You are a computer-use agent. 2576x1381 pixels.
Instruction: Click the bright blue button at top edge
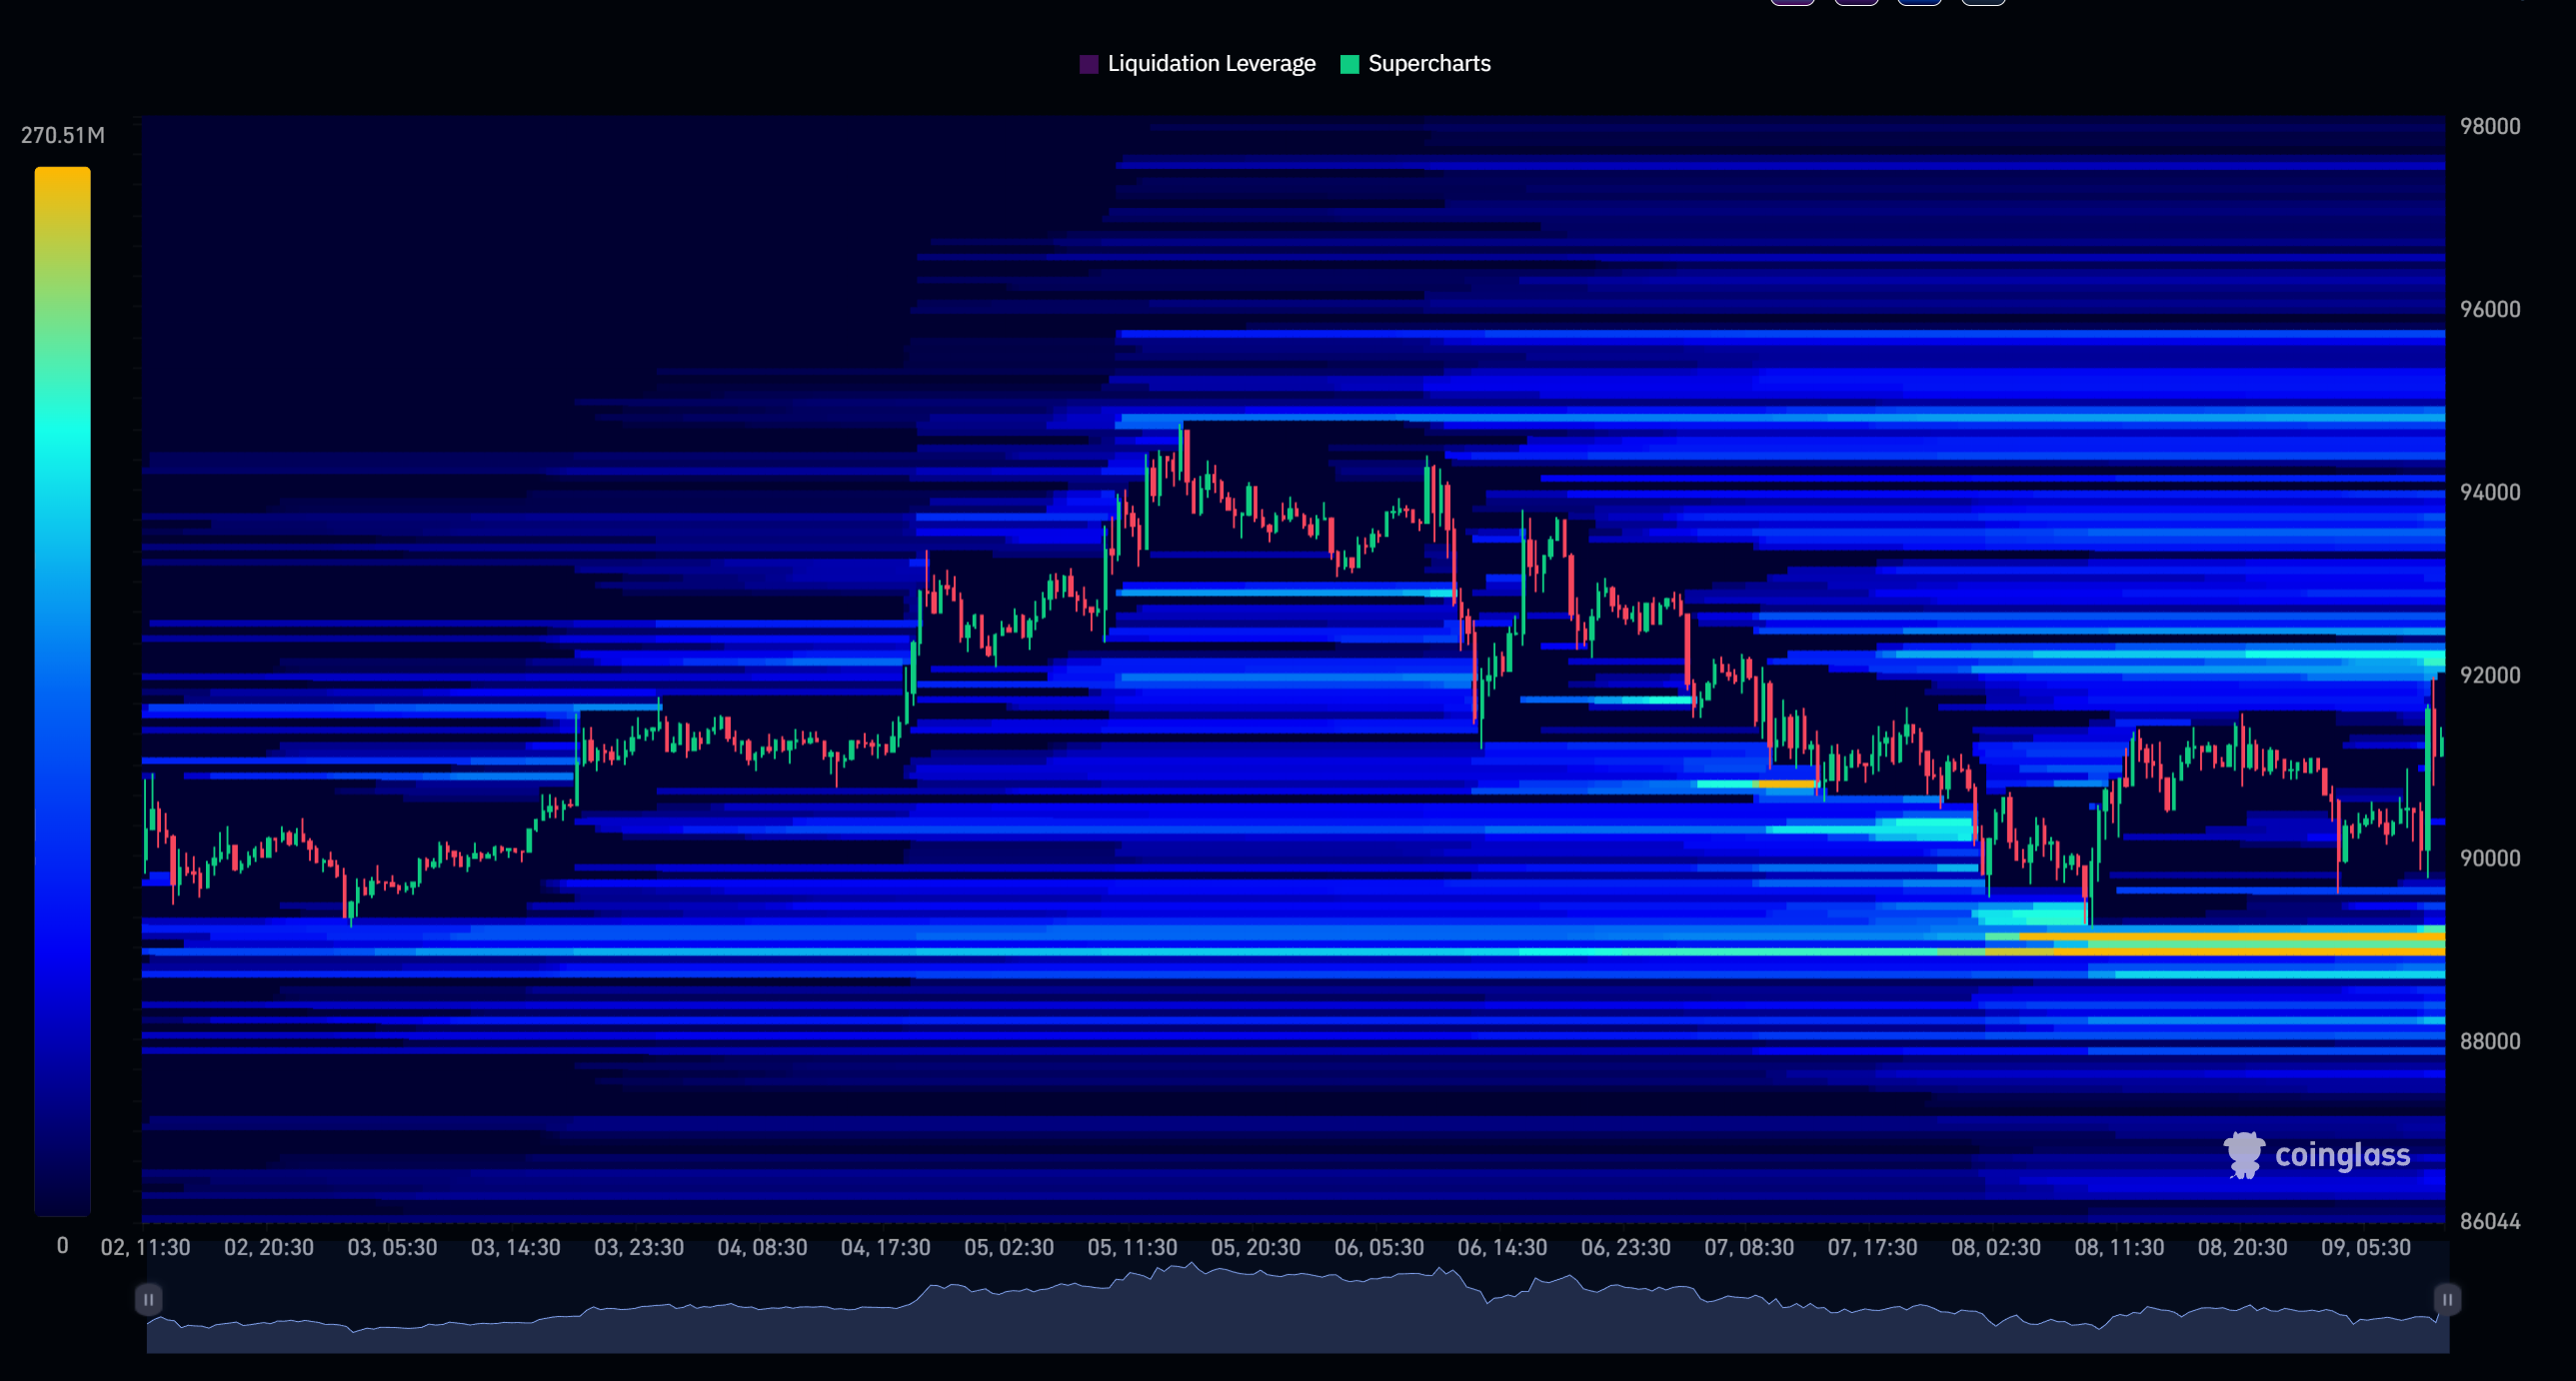click(x=1919, y=3)
